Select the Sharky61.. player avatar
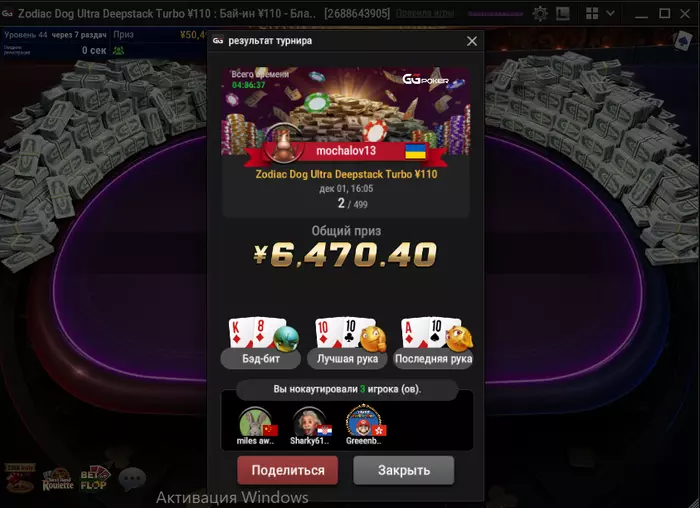The image size is (700, 508). [309, 421]
